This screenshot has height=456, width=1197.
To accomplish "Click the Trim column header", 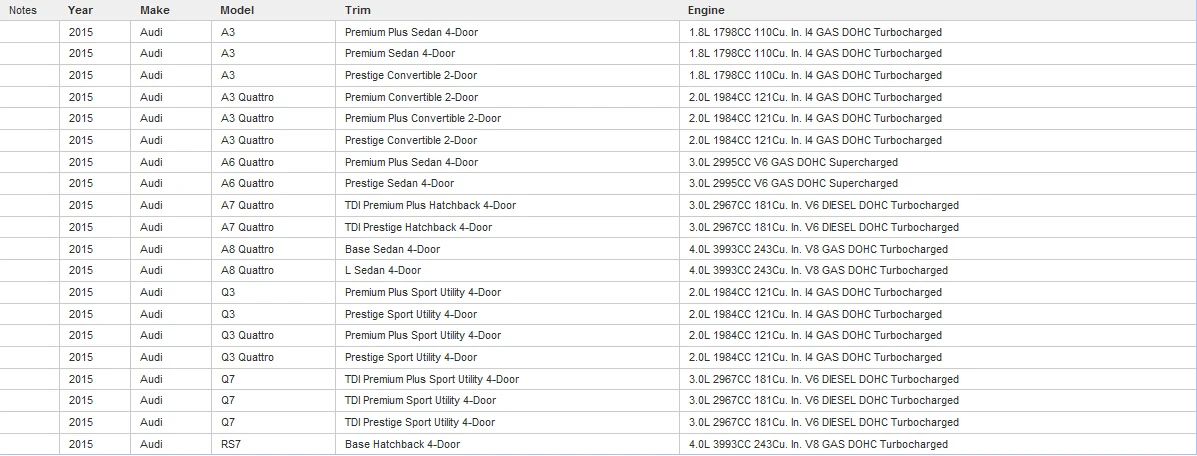I will click(x=357, y=10).
